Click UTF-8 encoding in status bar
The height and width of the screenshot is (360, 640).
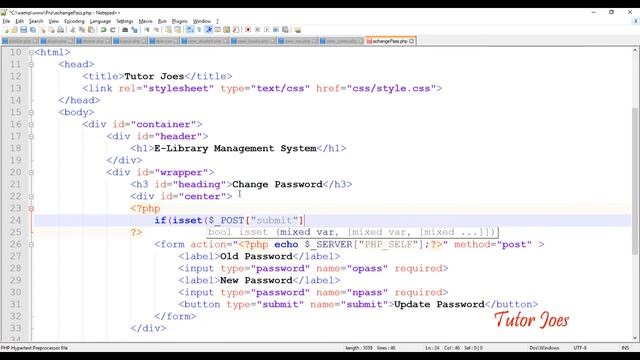[x=580, y=348]
